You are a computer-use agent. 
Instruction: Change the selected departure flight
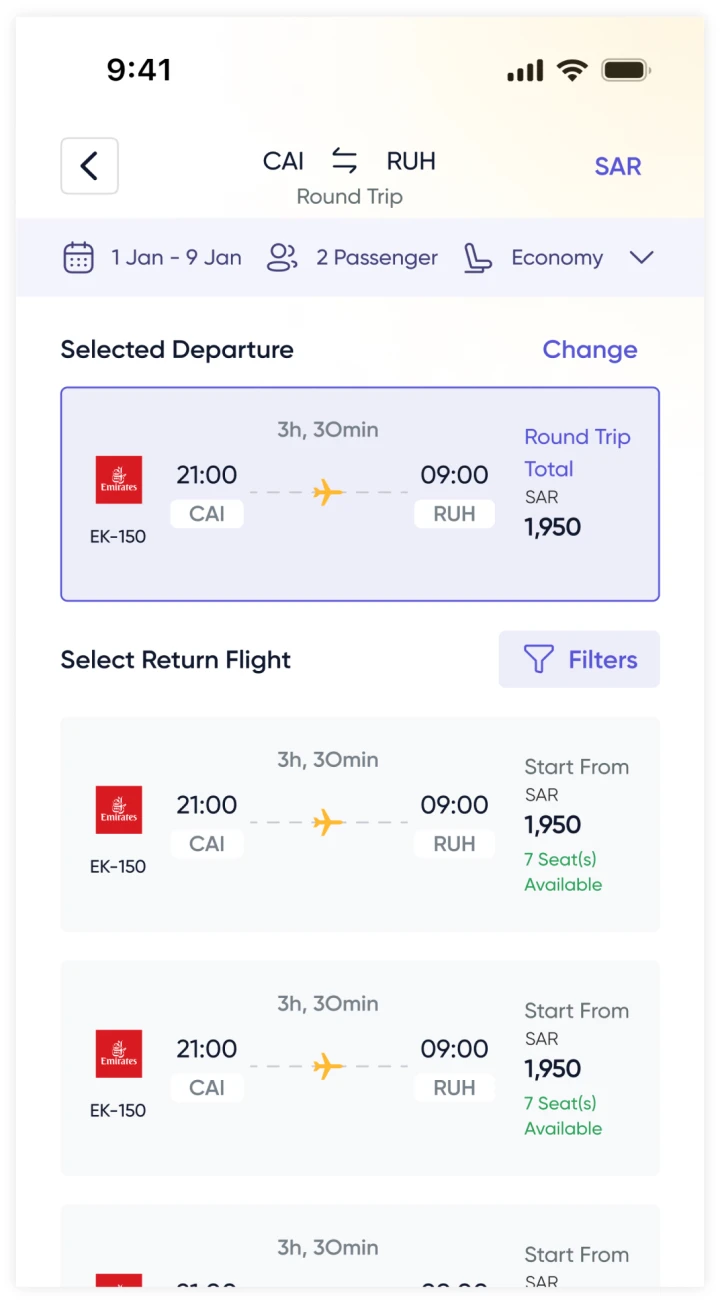coord(589,350)
